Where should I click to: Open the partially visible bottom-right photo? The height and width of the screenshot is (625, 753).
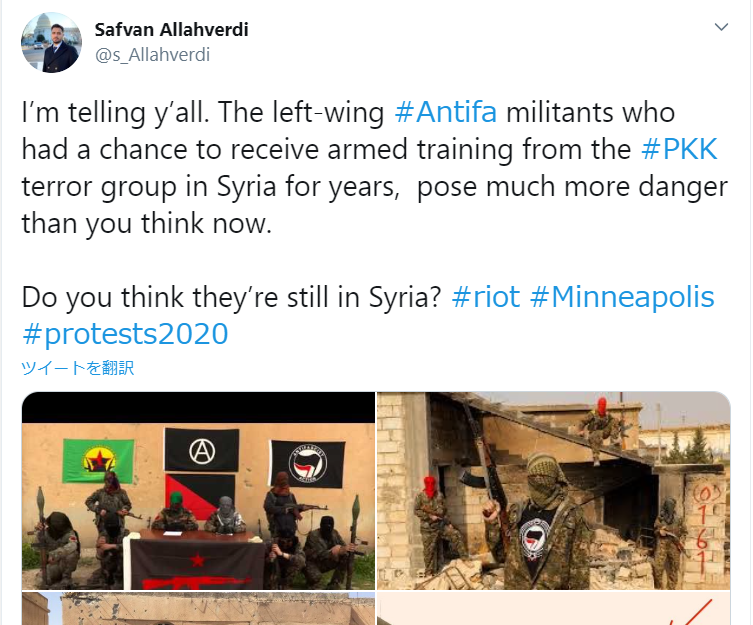pyautogui.click(x=554, y=609)
